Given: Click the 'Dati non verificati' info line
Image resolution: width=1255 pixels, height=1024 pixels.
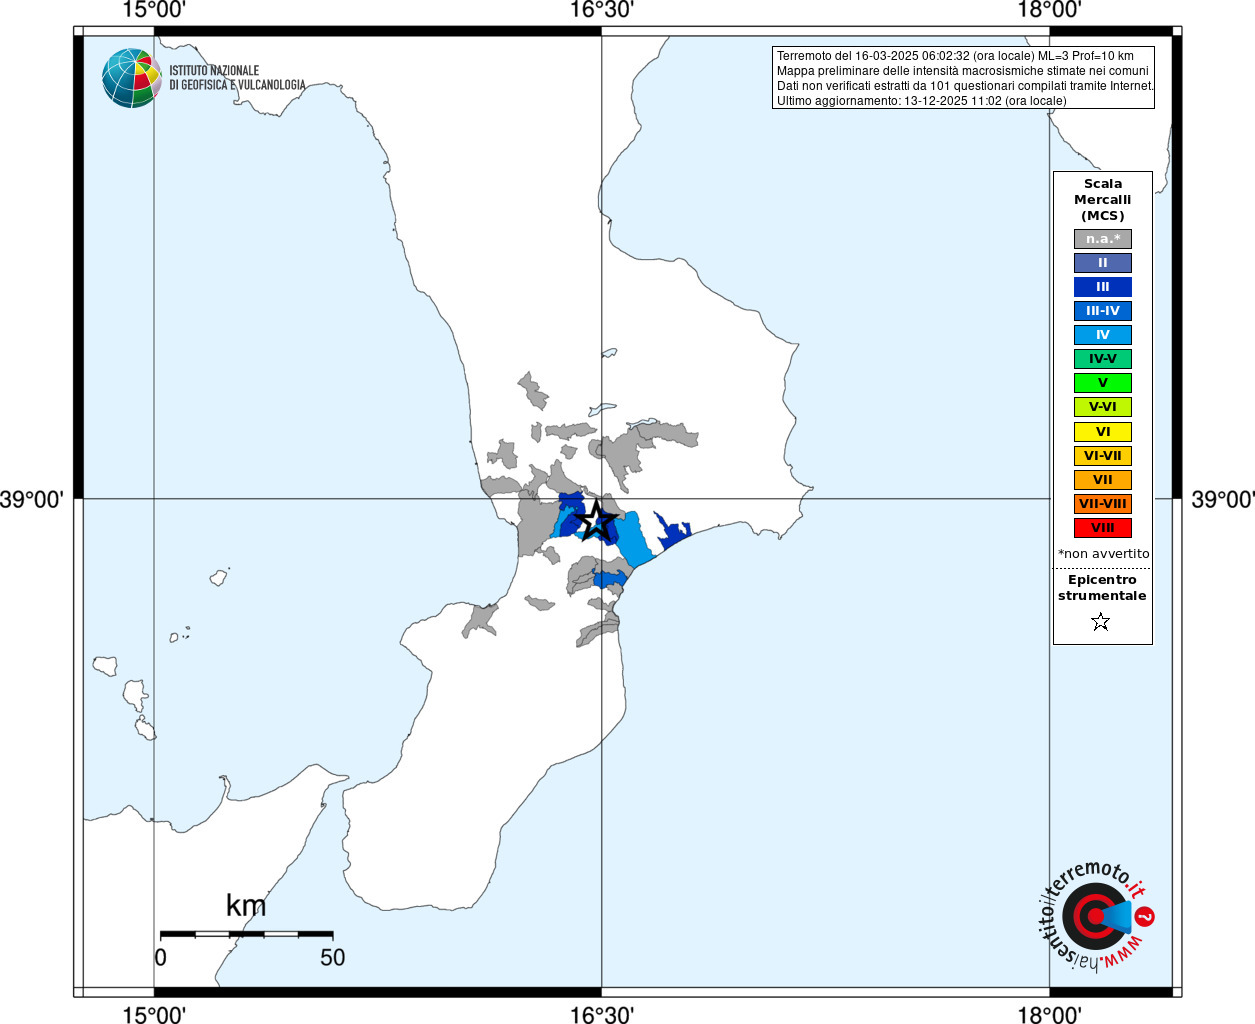Looking at the screenshot, I should (966, 86).
